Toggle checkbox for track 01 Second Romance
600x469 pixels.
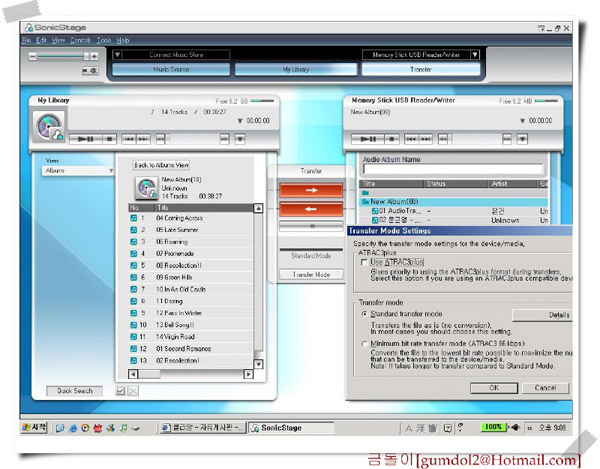(133, 348)
